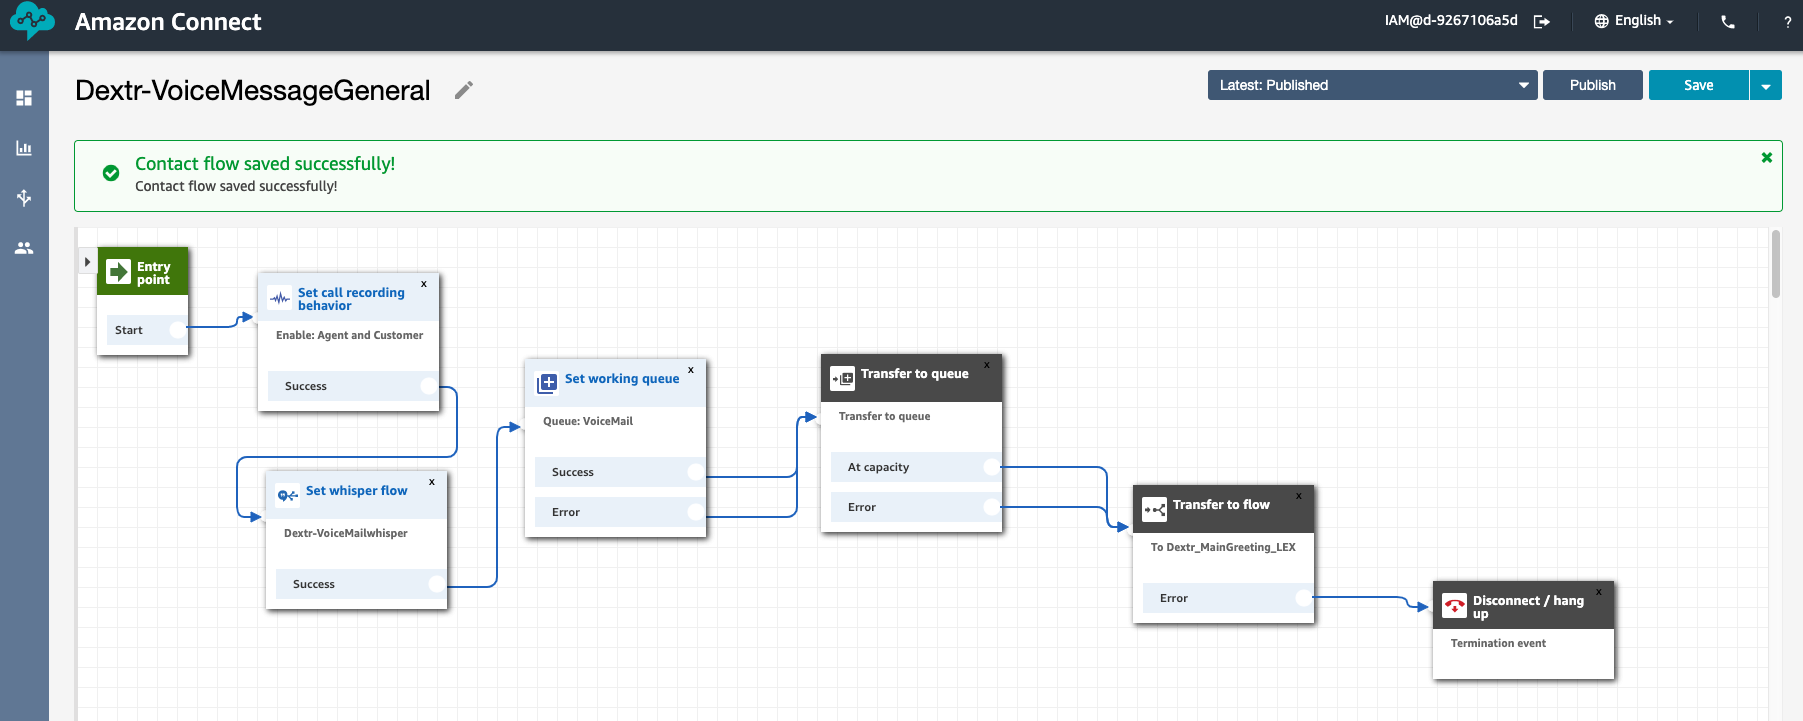Click the logout icon beside IAM user

[x=1542, y=21]
